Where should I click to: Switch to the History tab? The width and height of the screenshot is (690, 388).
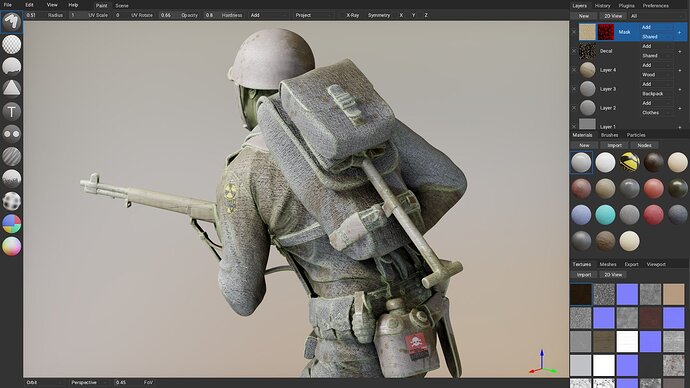pos(602,6)
